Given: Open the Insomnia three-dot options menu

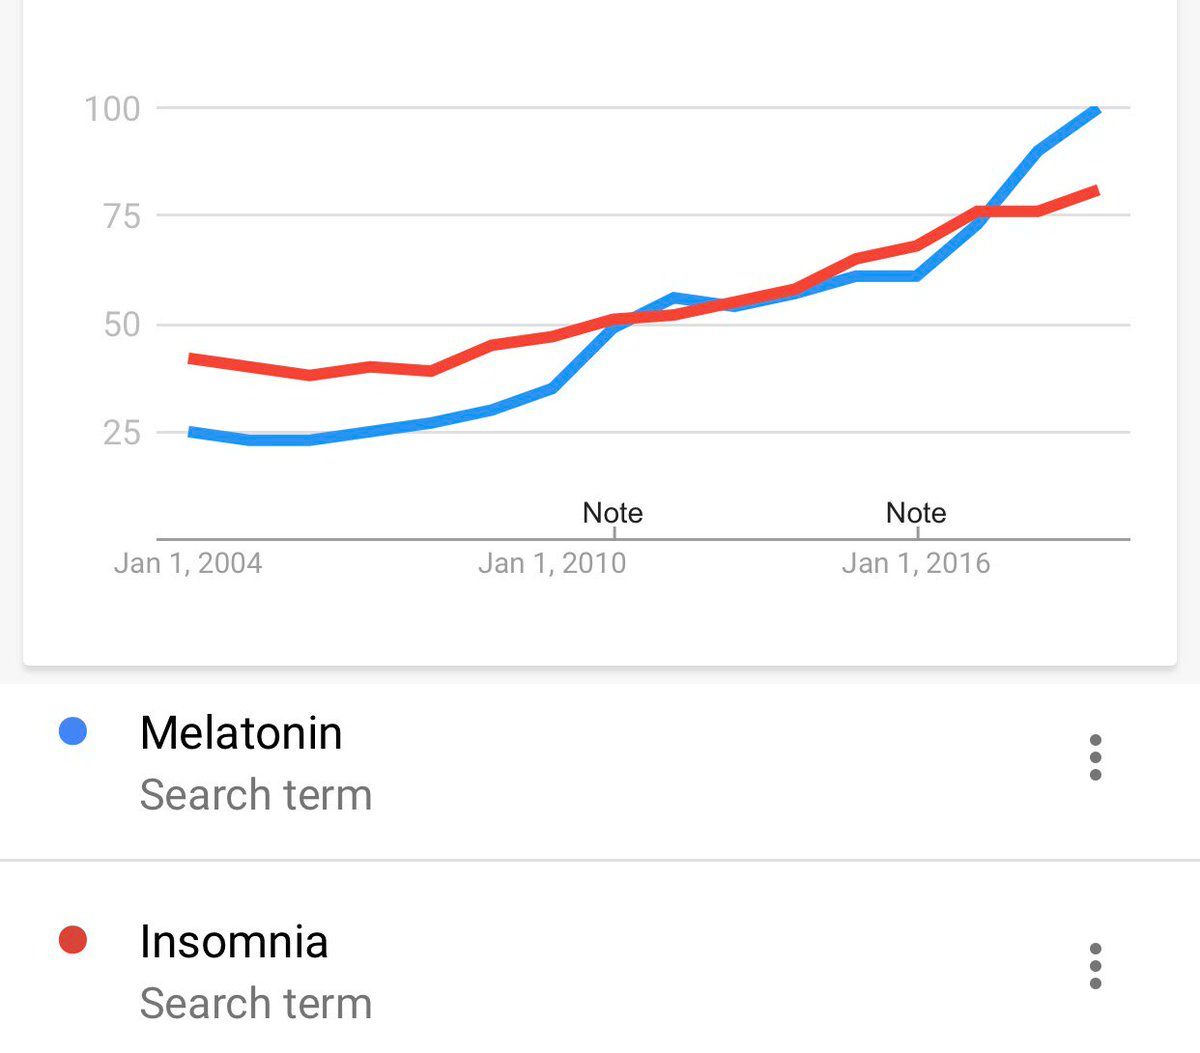Looking at the screenshot, I should click(x=1095, y=966).
